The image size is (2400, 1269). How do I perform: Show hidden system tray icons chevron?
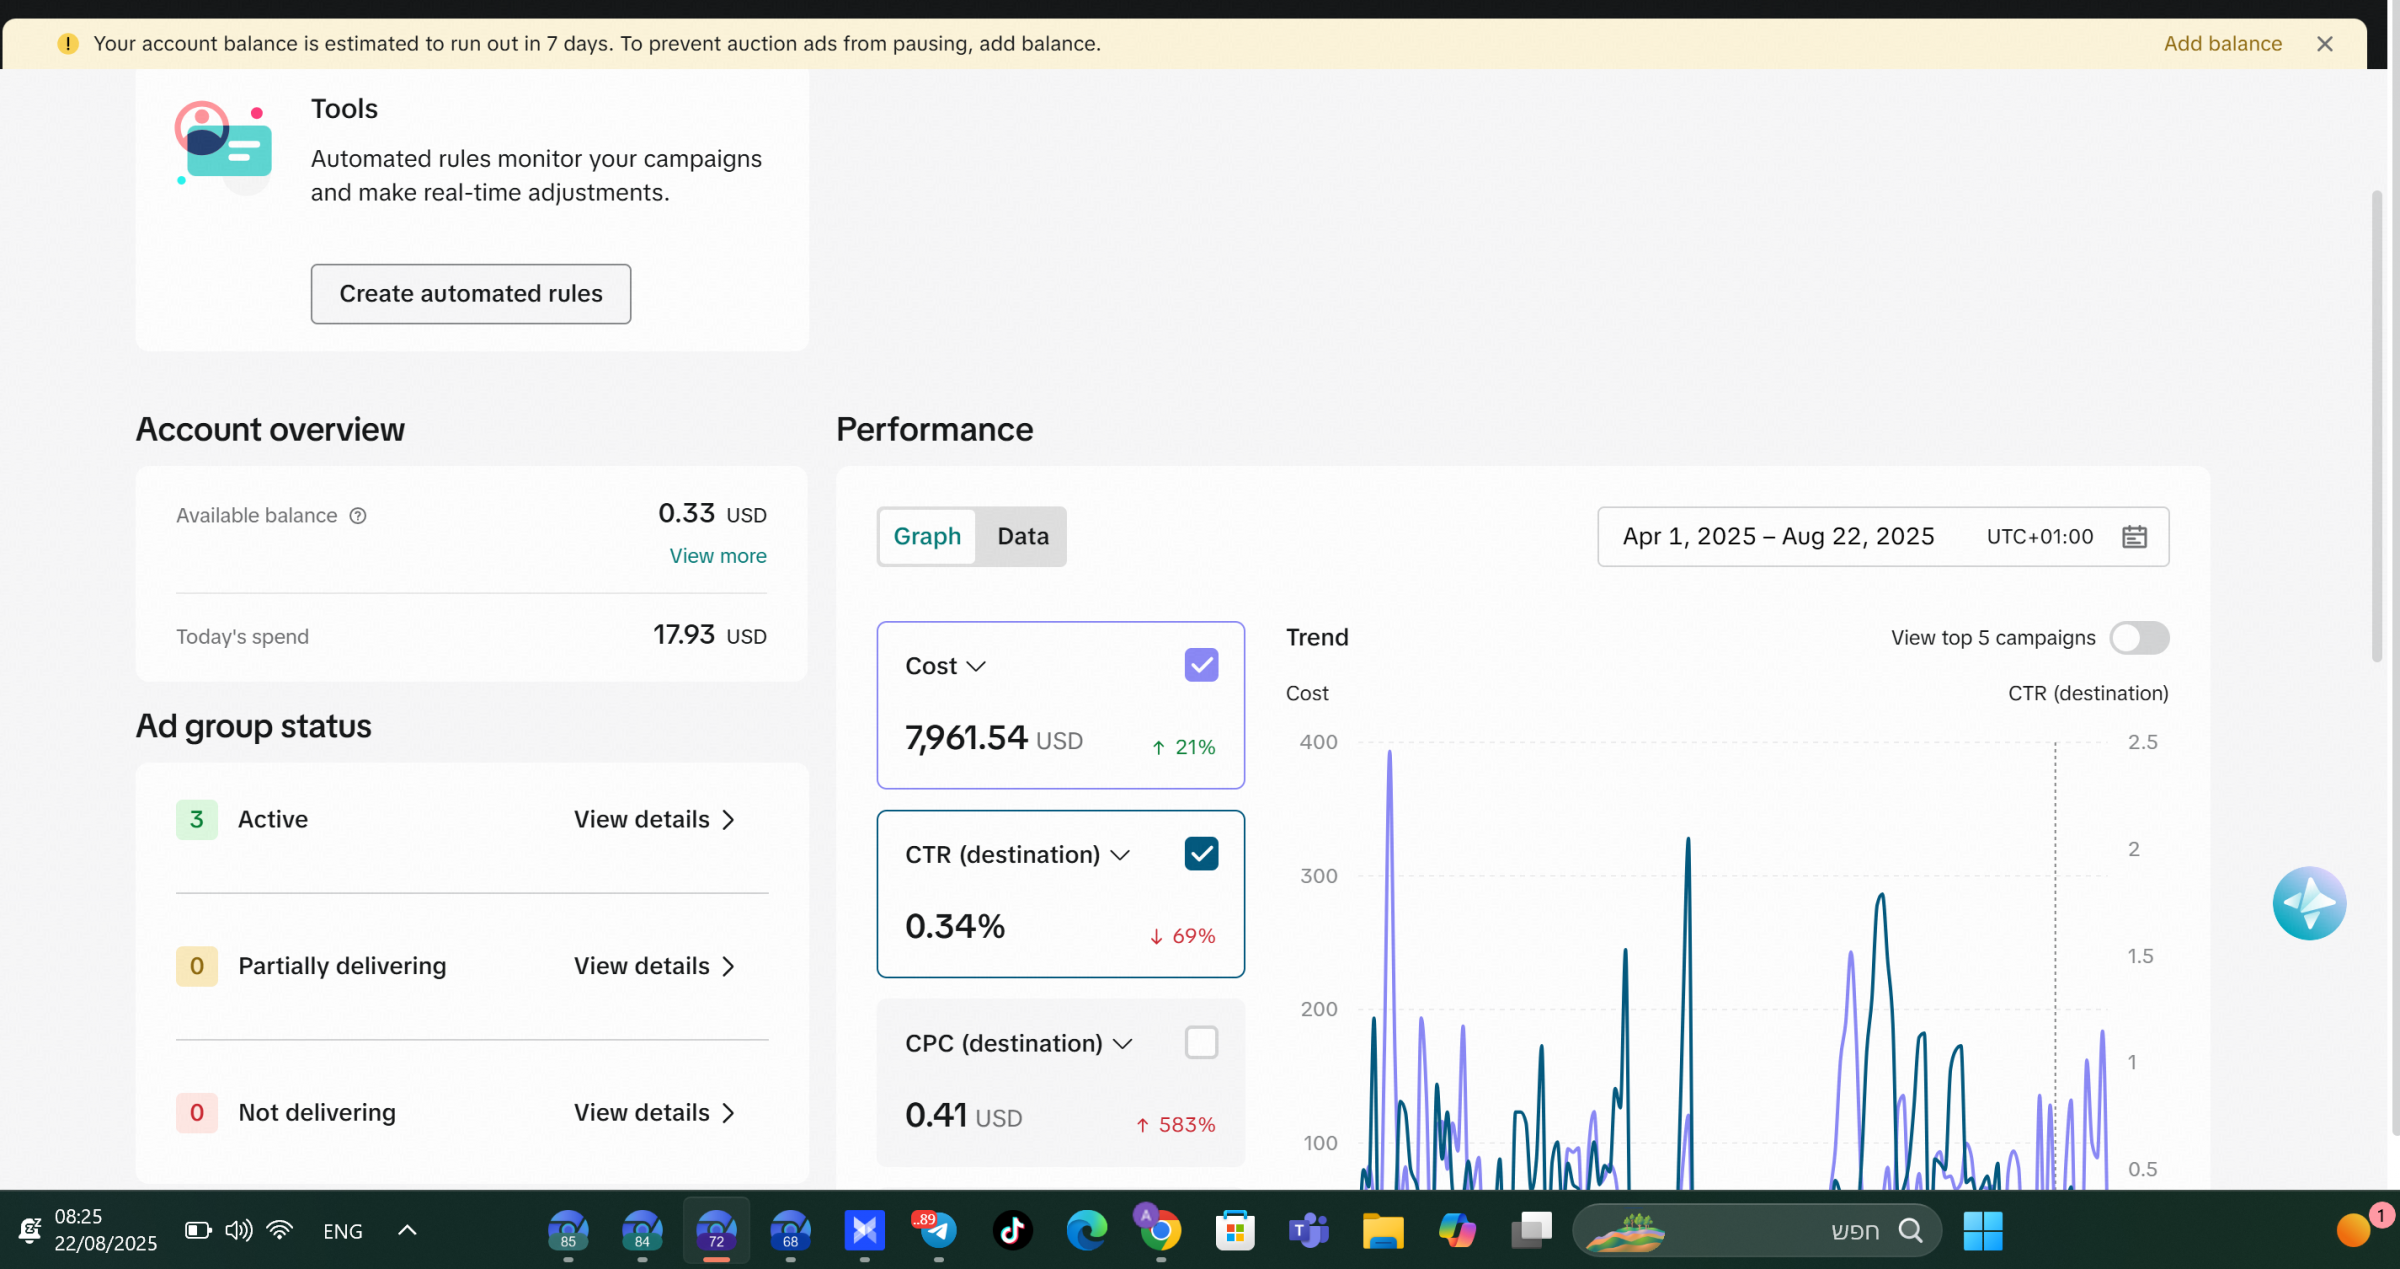point(407,1230)
